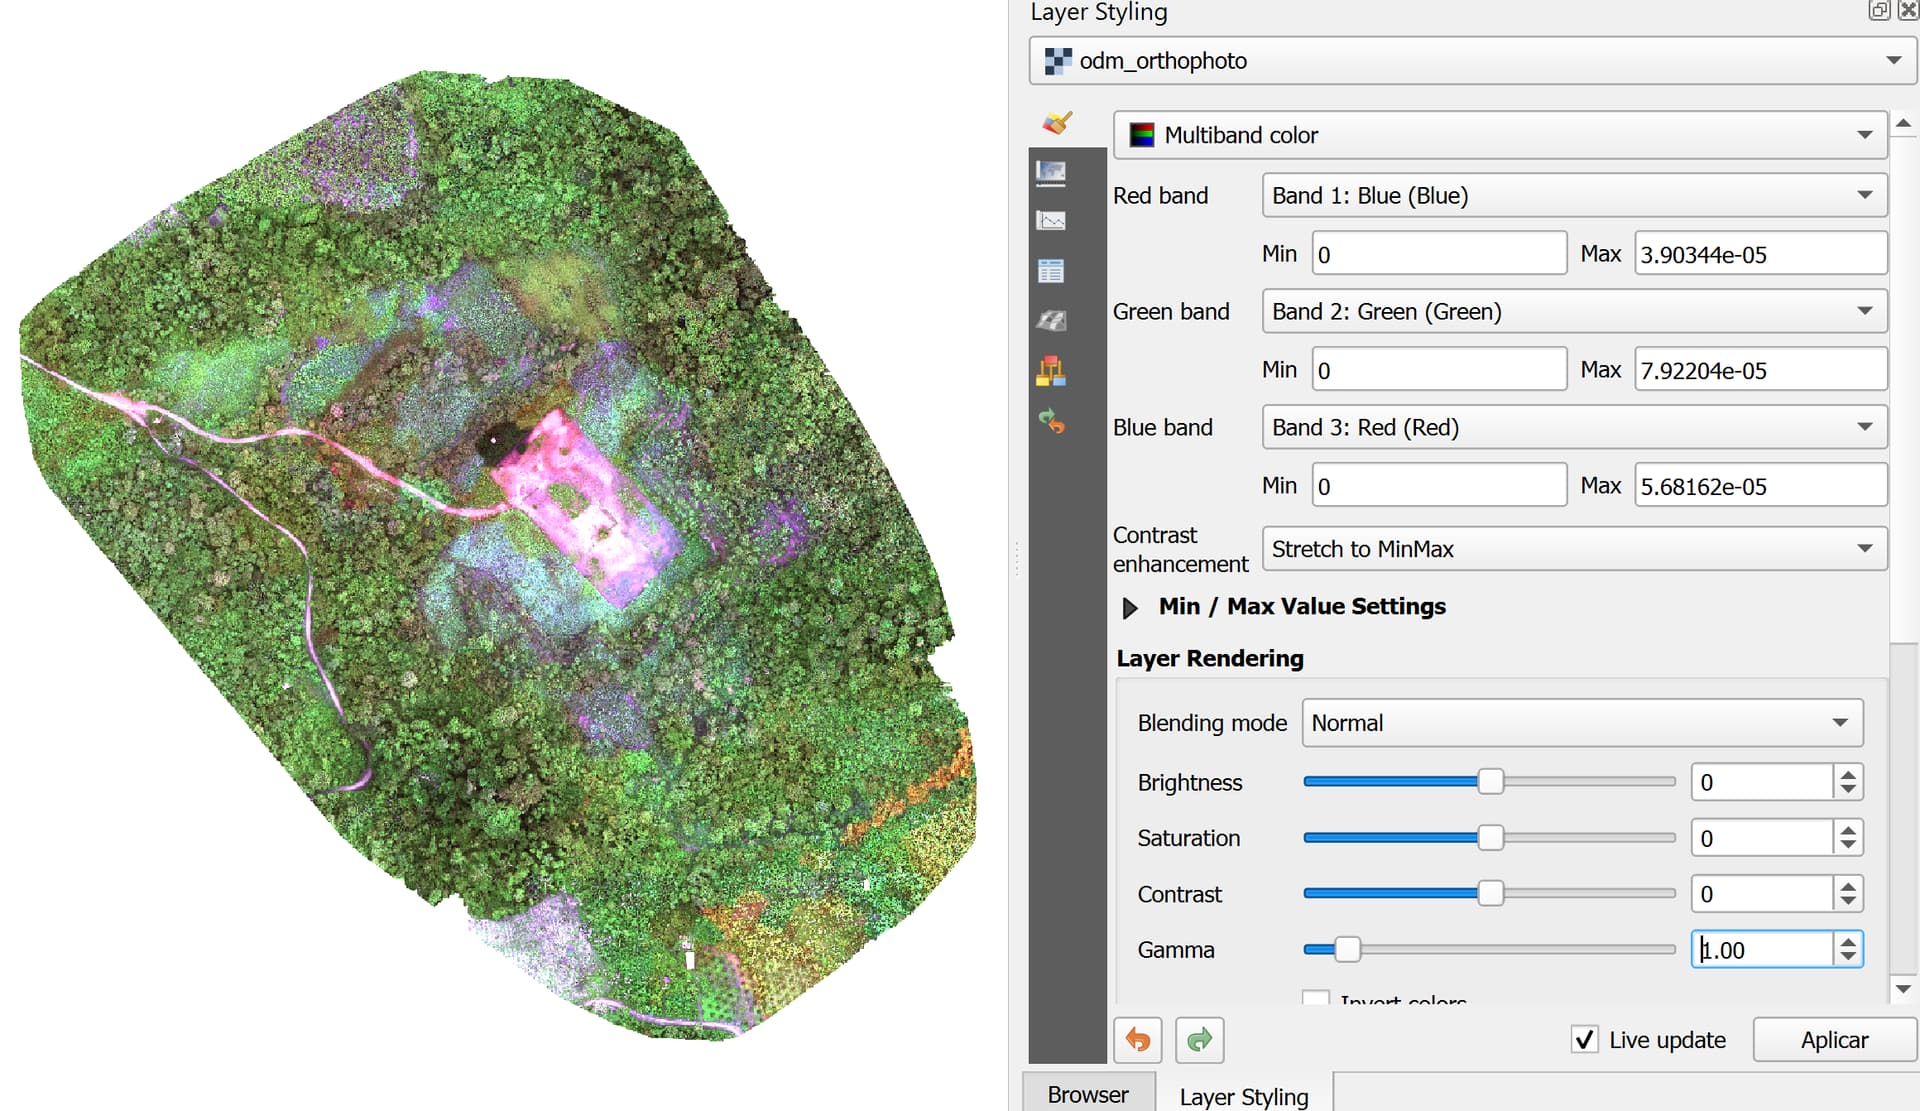Open the layer metadata table icon
The height and width of the screenshot is (1111, 1920).
pyautogui.click(x=1051, y=270)
